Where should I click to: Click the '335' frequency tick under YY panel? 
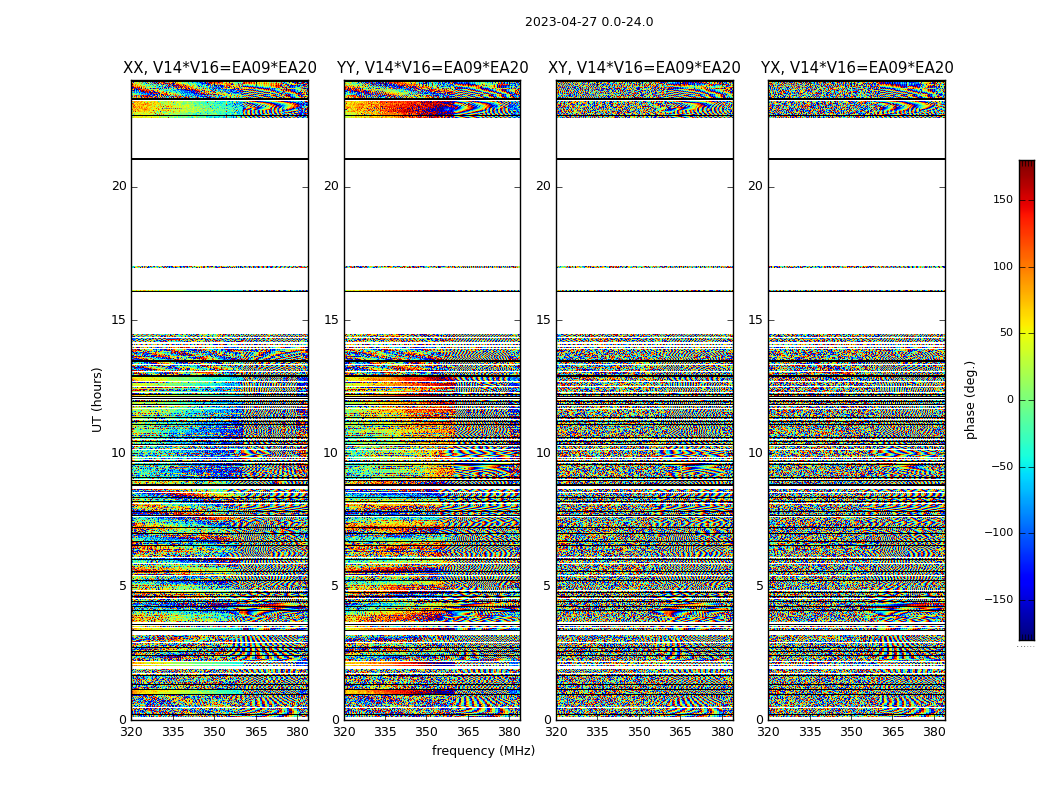[385, 732]
